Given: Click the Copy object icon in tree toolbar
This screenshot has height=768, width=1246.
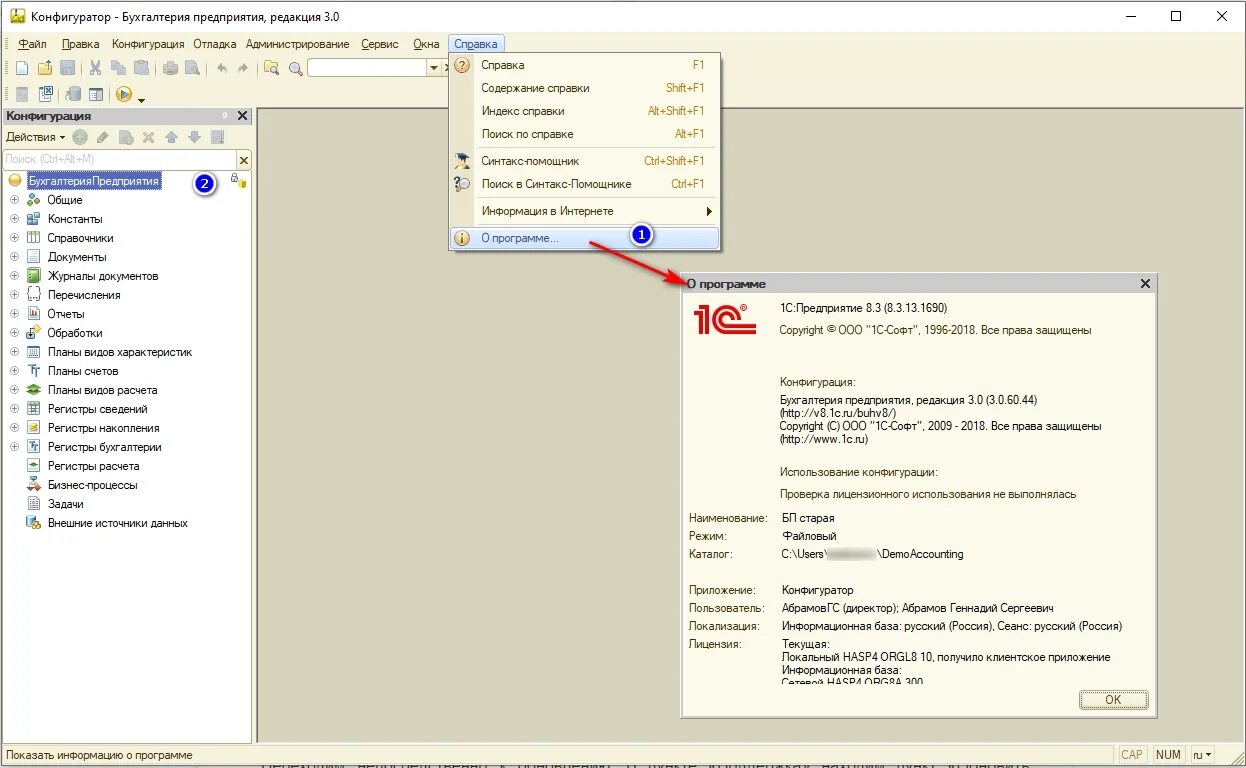Looking at the screenshot, I should (x=126, y=137).
